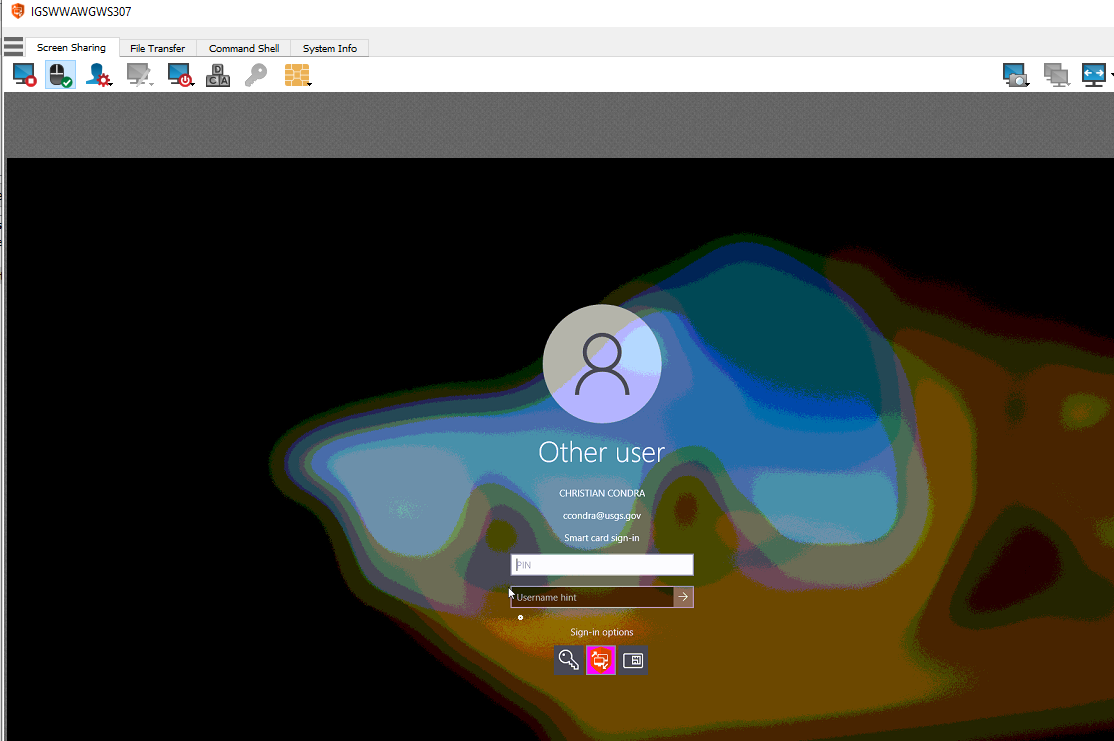Viewport: 1114px width, 741px height.
Task: Open the user privacy settings dropdown
Action: (x=99, y=75)
